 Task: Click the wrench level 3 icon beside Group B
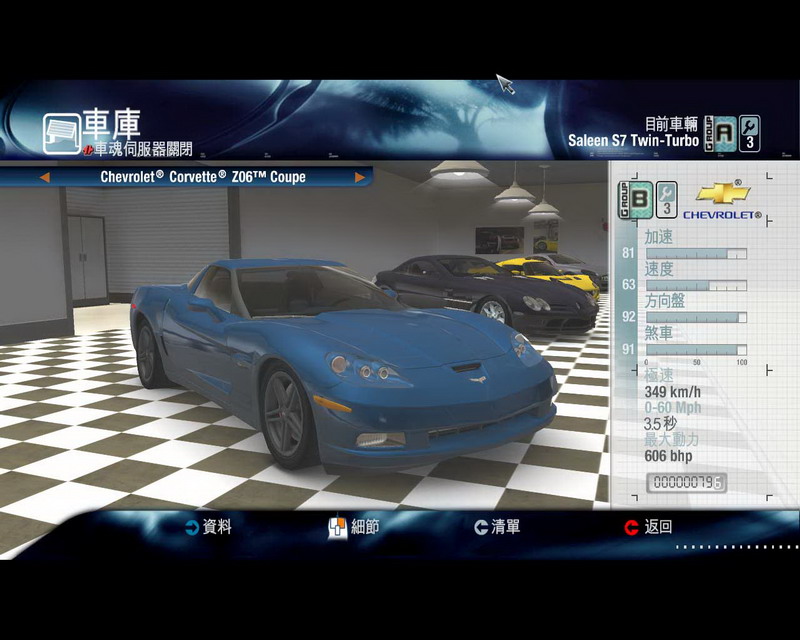click(666, 199)
